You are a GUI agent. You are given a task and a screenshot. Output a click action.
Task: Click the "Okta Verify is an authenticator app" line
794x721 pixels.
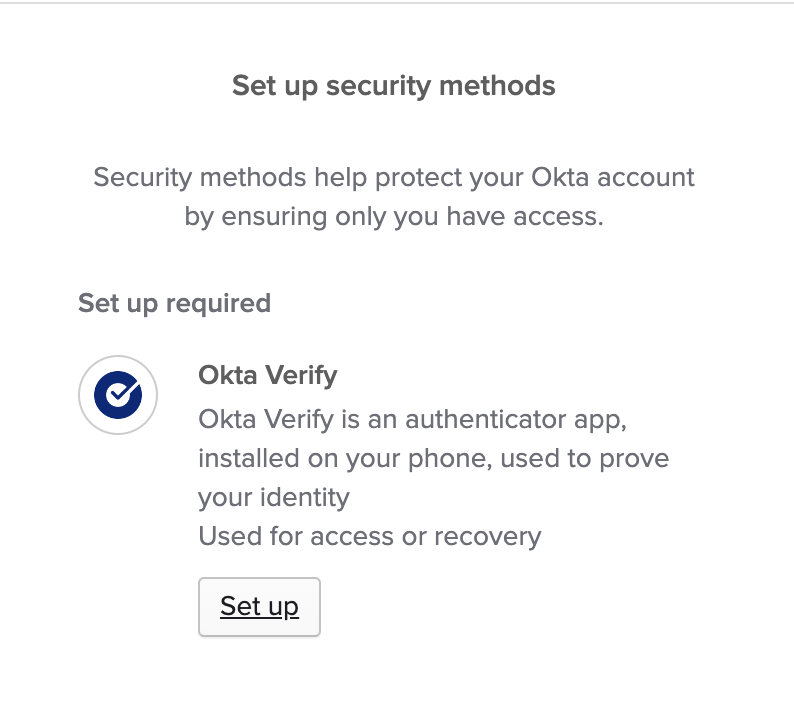(x=412, y=418)
